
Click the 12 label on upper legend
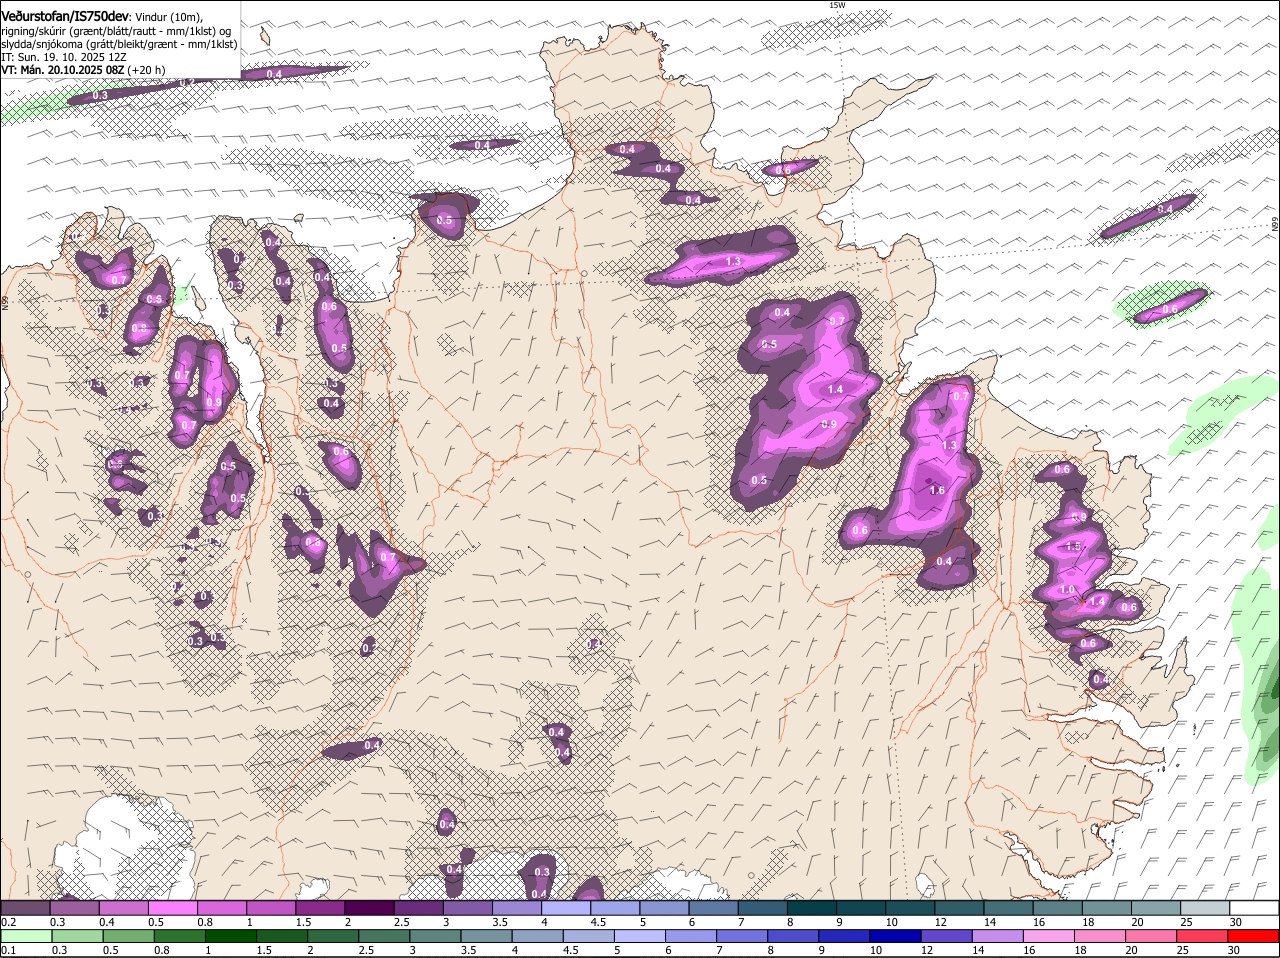[940, 922]
